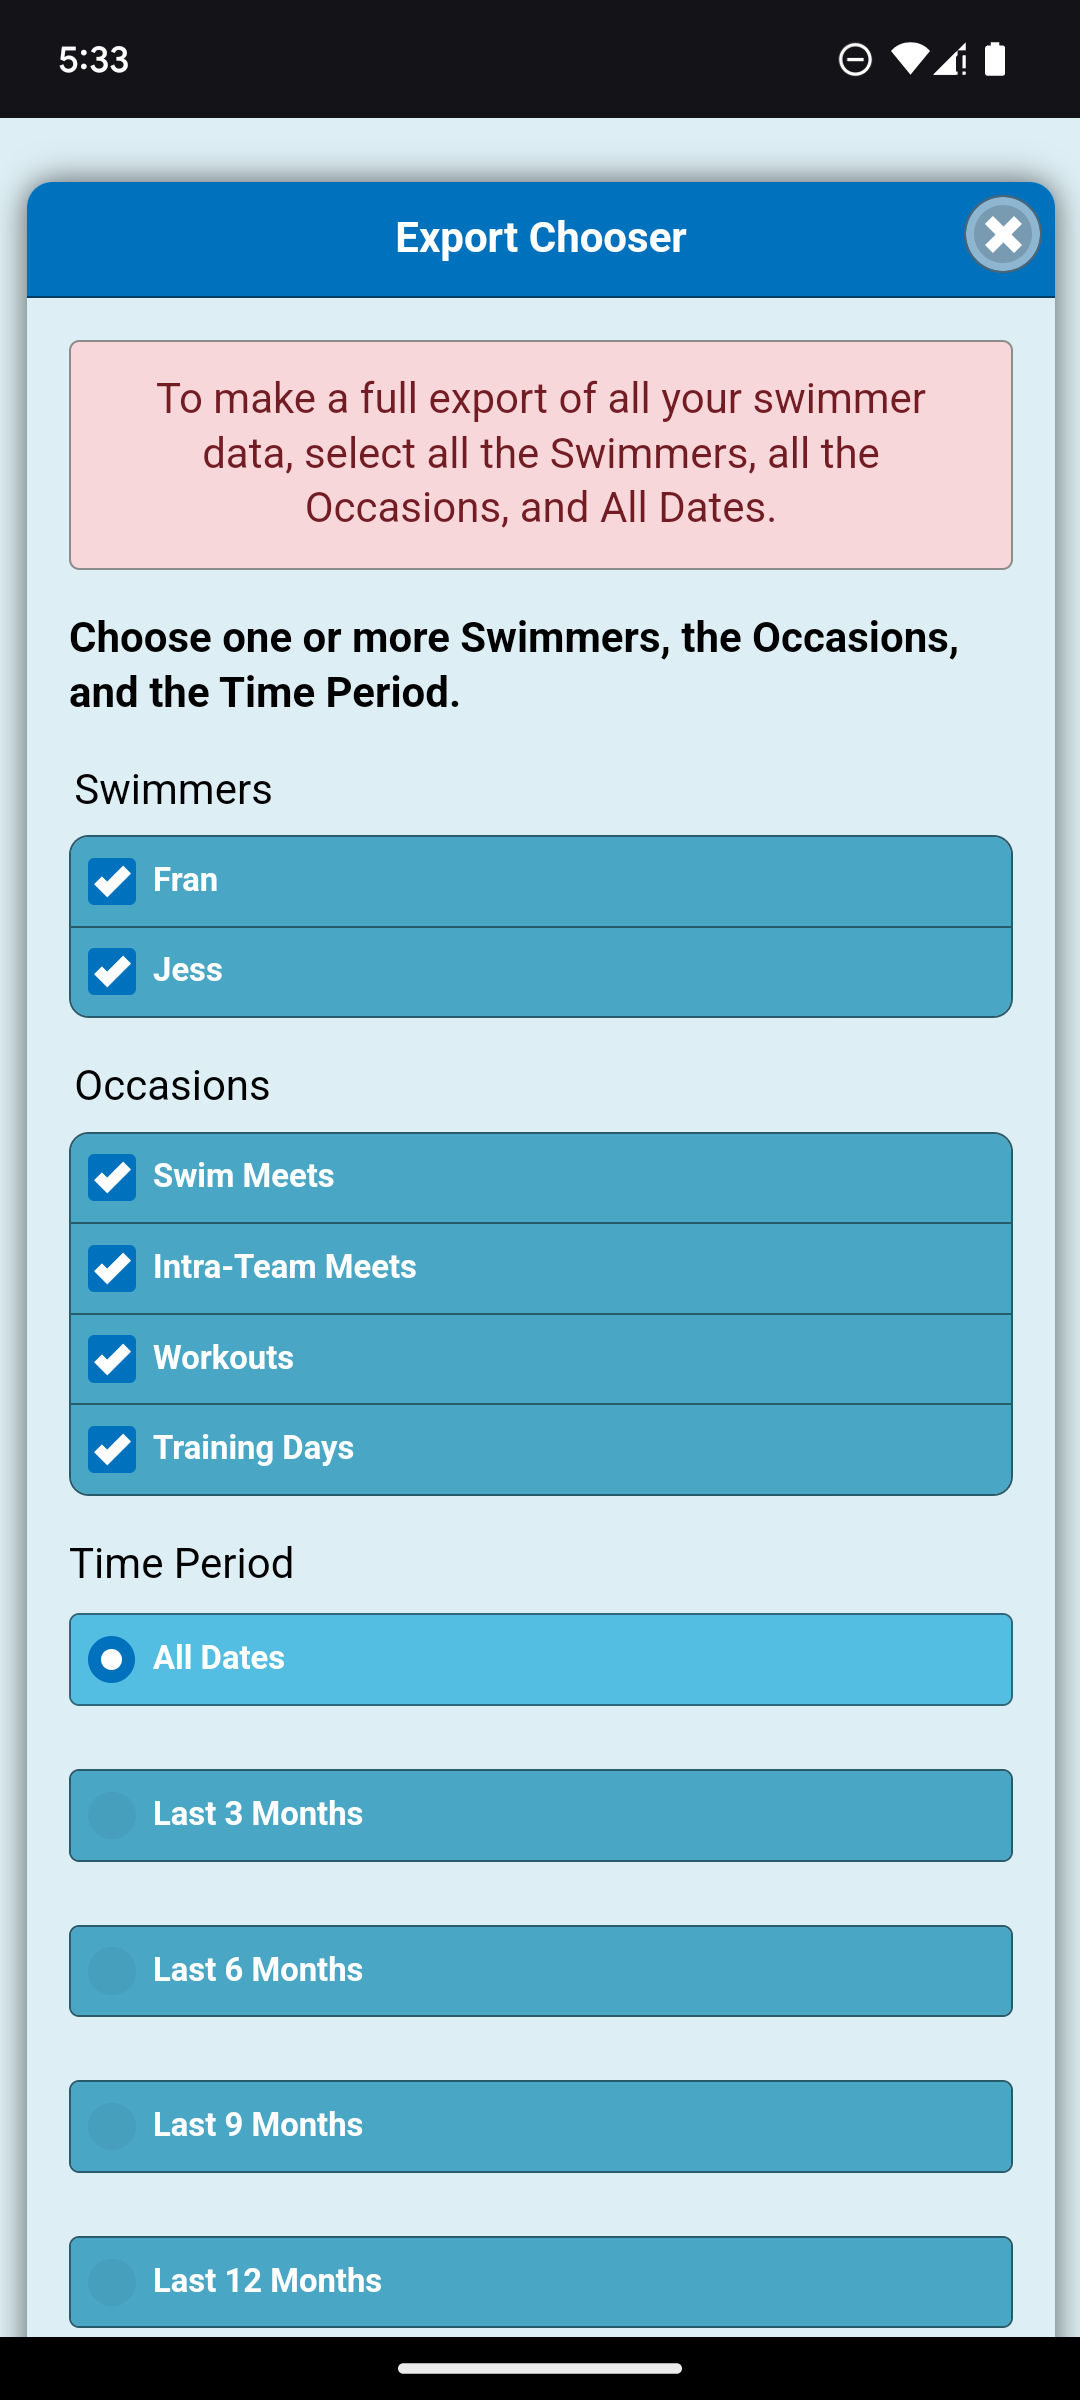
Task: Select the All Dates radio button
Action: [x=112, y=1659]
